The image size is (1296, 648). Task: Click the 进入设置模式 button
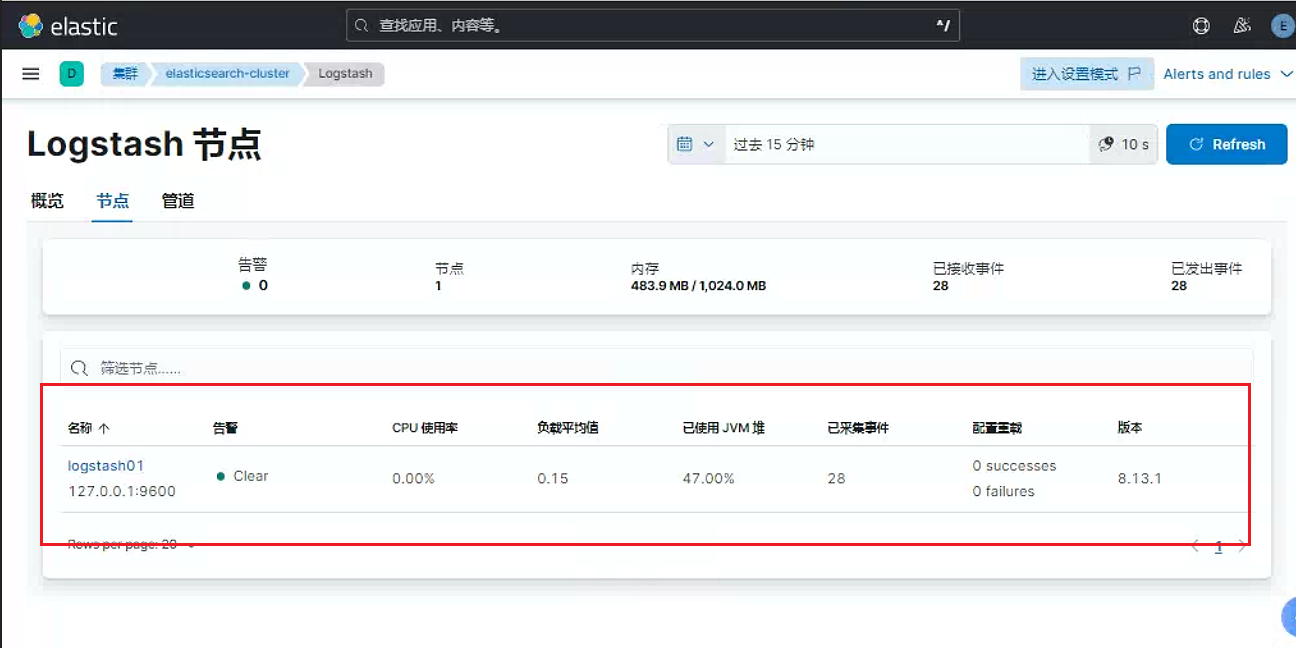[x=1087, y=74]
